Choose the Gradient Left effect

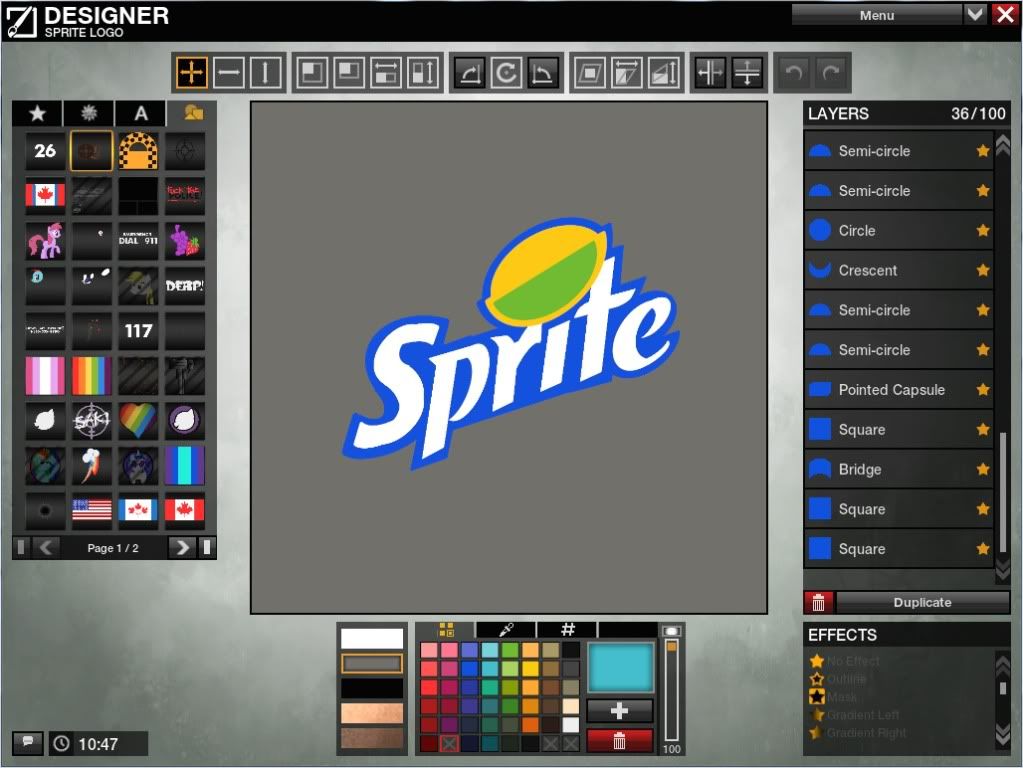(x=855, y=715)
